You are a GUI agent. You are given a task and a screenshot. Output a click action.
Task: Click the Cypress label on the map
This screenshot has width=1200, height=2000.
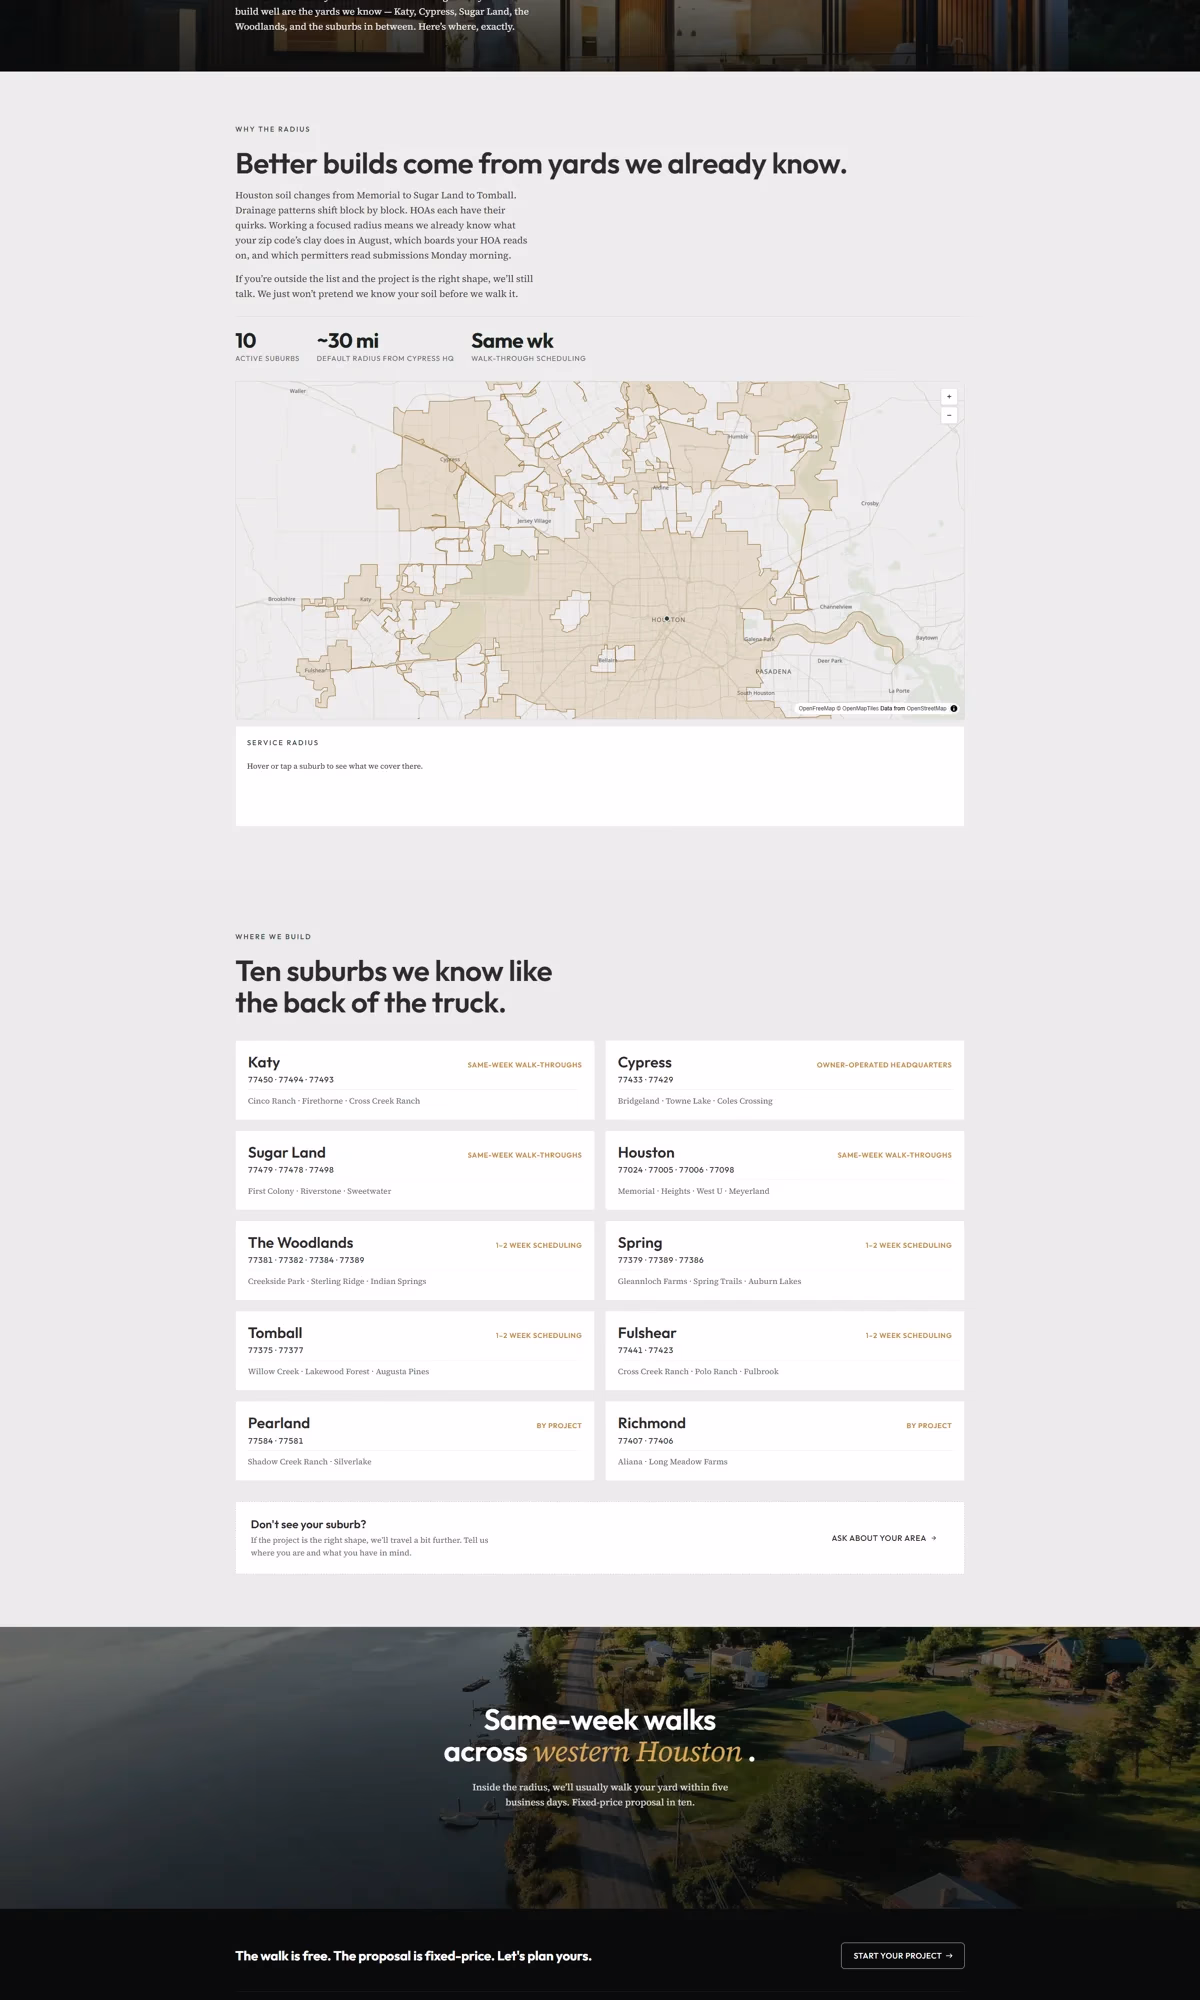[x=450, y=460]
